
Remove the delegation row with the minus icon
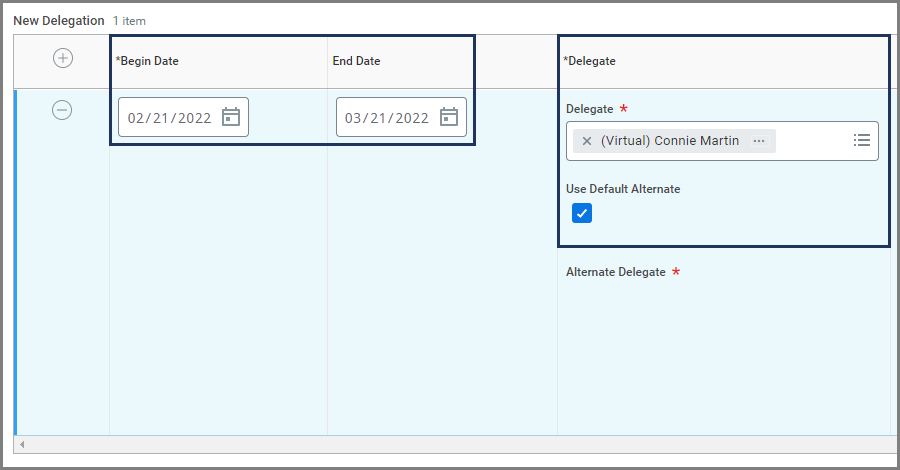[x=62, y=110]
